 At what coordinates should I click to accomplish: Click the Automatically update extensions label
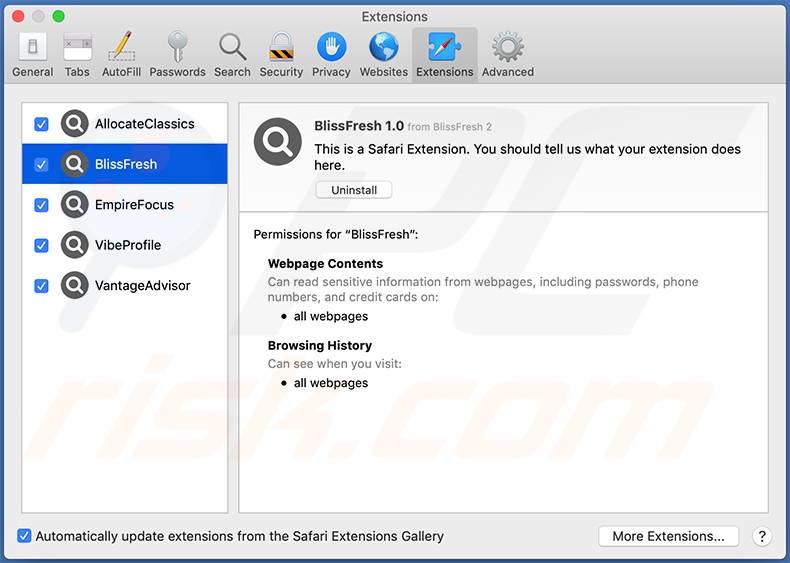(239, 536)
